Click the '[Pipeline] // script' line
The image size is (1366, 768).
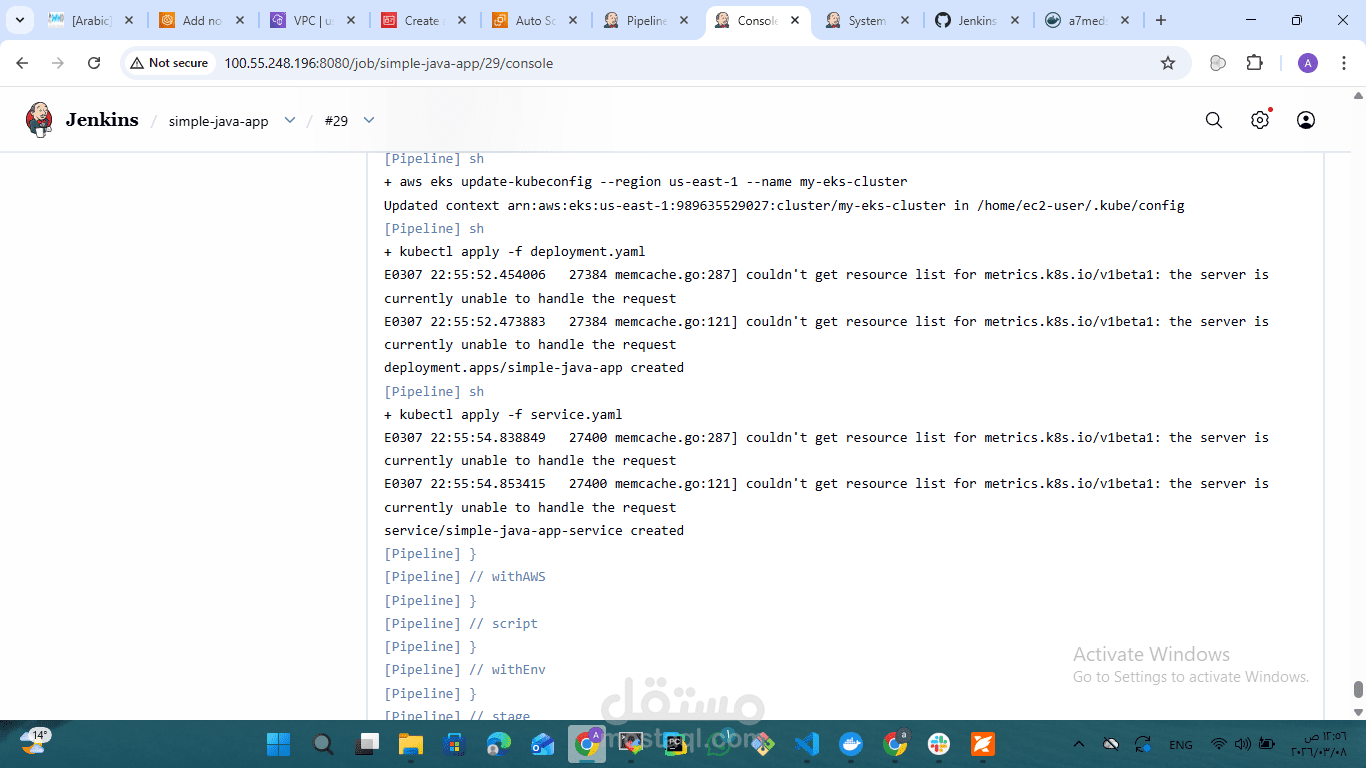(x=461, y=624)
